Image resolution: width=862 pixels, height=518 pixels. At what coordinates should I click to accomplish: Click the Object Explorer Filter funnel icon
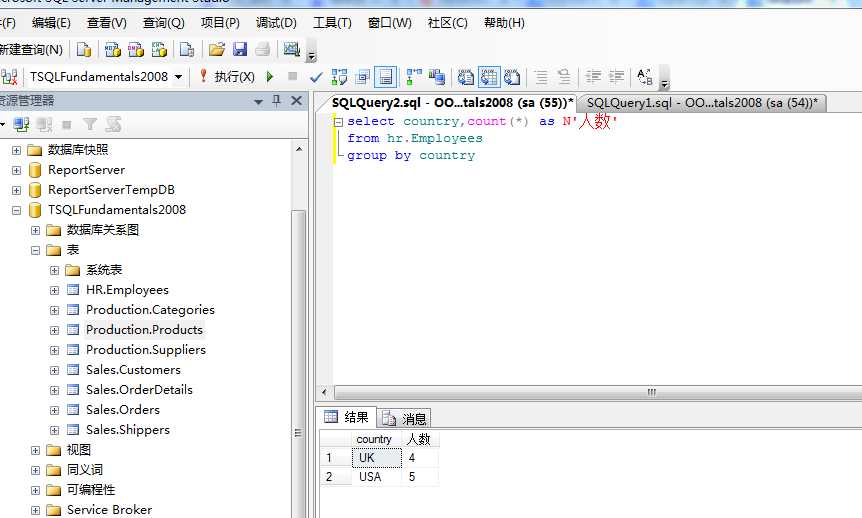90,125
